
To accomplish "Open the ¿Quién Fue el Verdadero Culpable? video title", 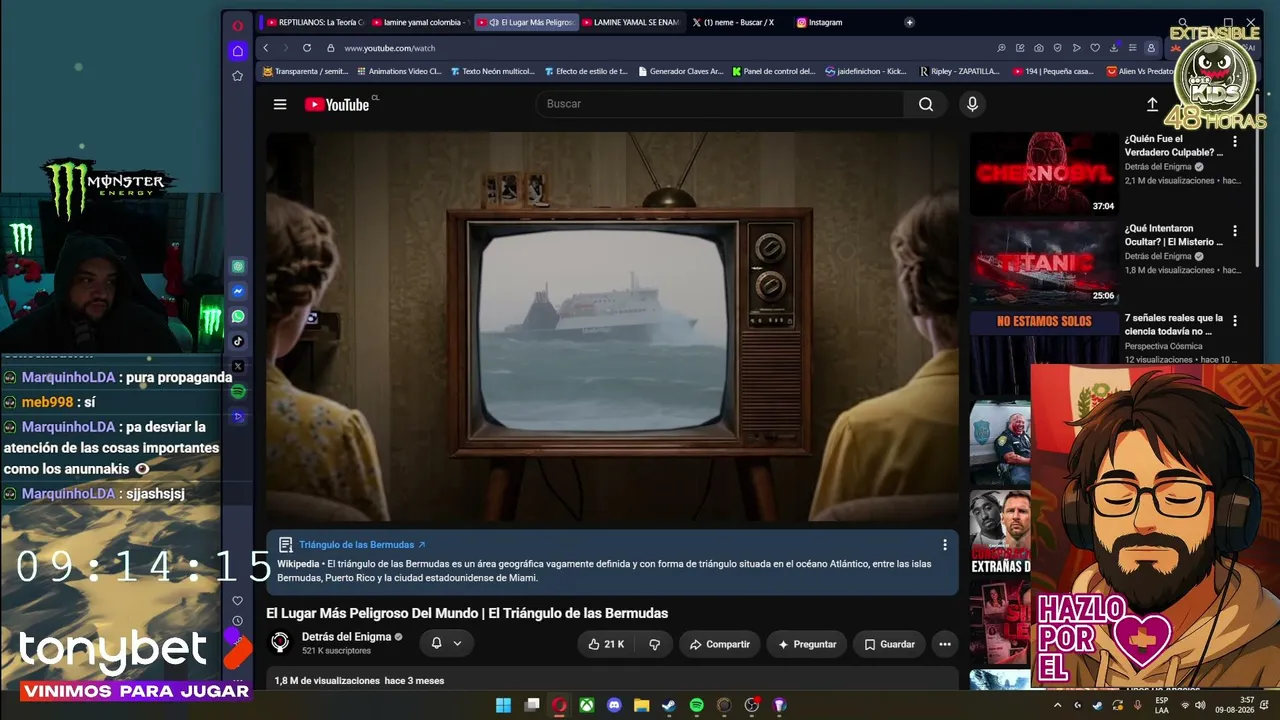I will pyautogui.click(x=1174, y=146).
